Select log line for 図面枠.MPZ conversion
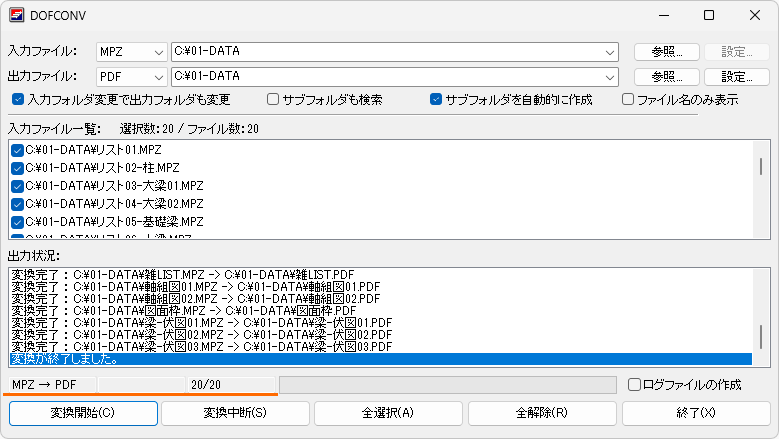779x439 pixels. [x=381, y=310]
